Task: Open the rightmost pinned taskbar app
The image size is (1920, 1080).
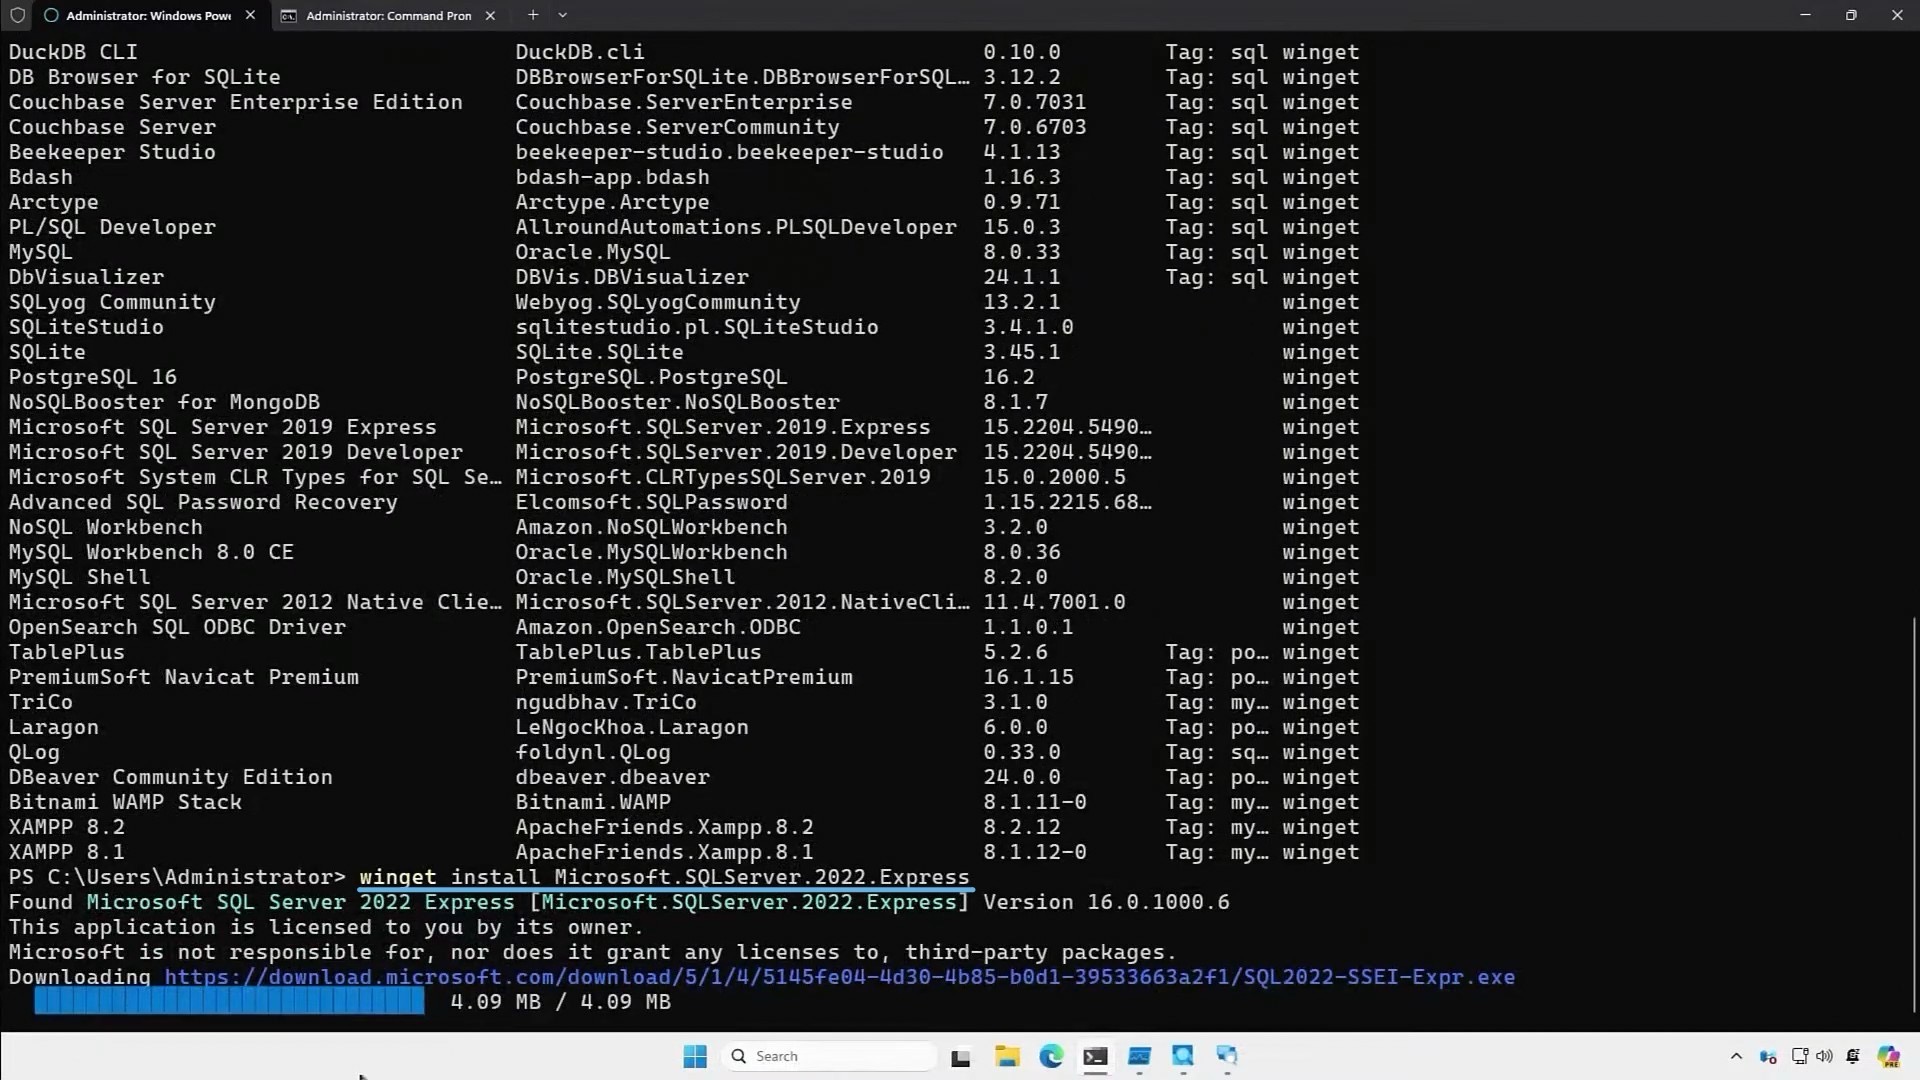Action: [x=1227, y=1056]
